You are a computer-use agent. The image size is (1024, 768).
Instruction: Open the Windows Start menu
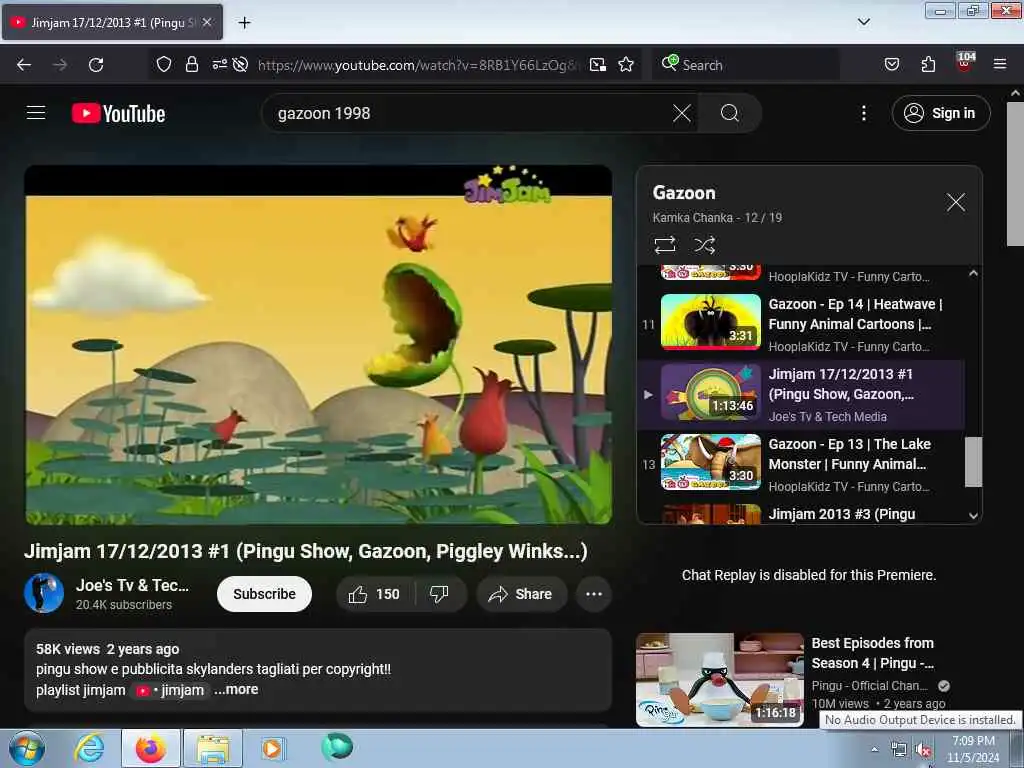(x=27, y=748)
